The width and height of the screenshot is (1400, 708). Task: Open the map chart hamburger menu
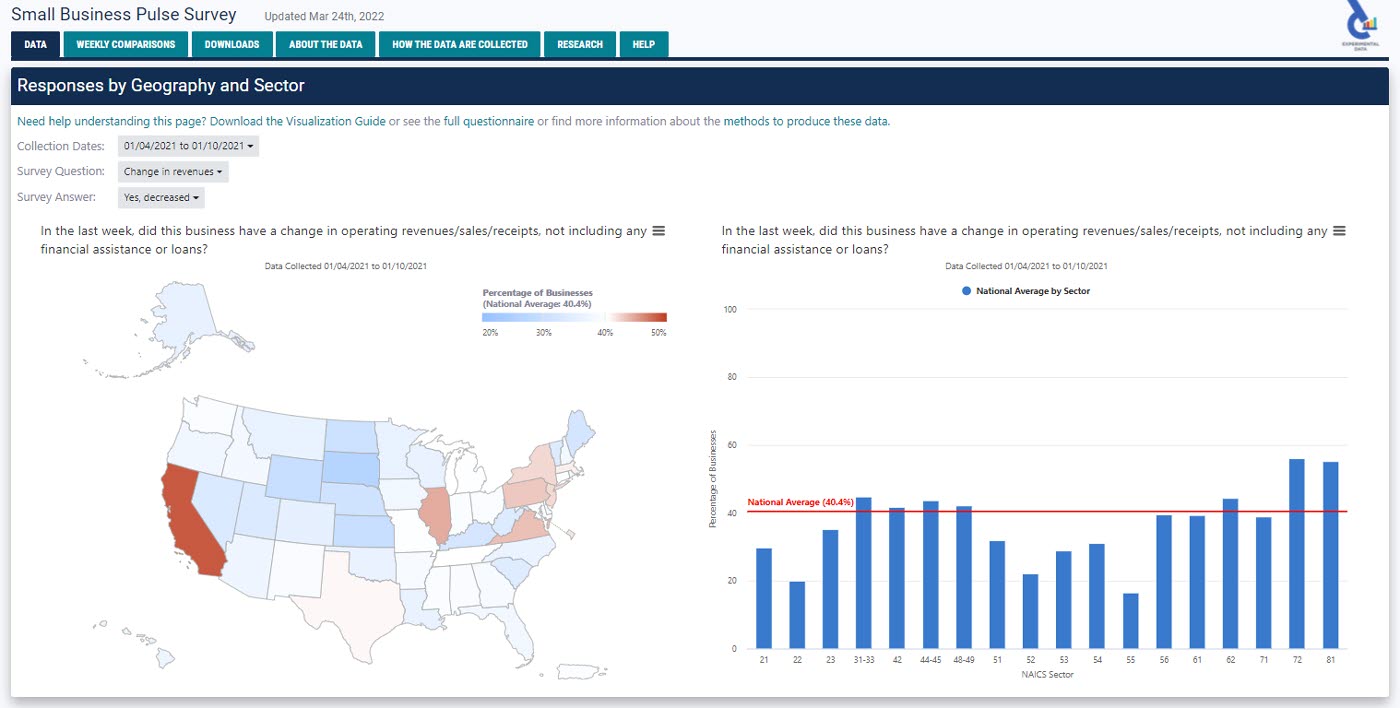pos(659,231)
